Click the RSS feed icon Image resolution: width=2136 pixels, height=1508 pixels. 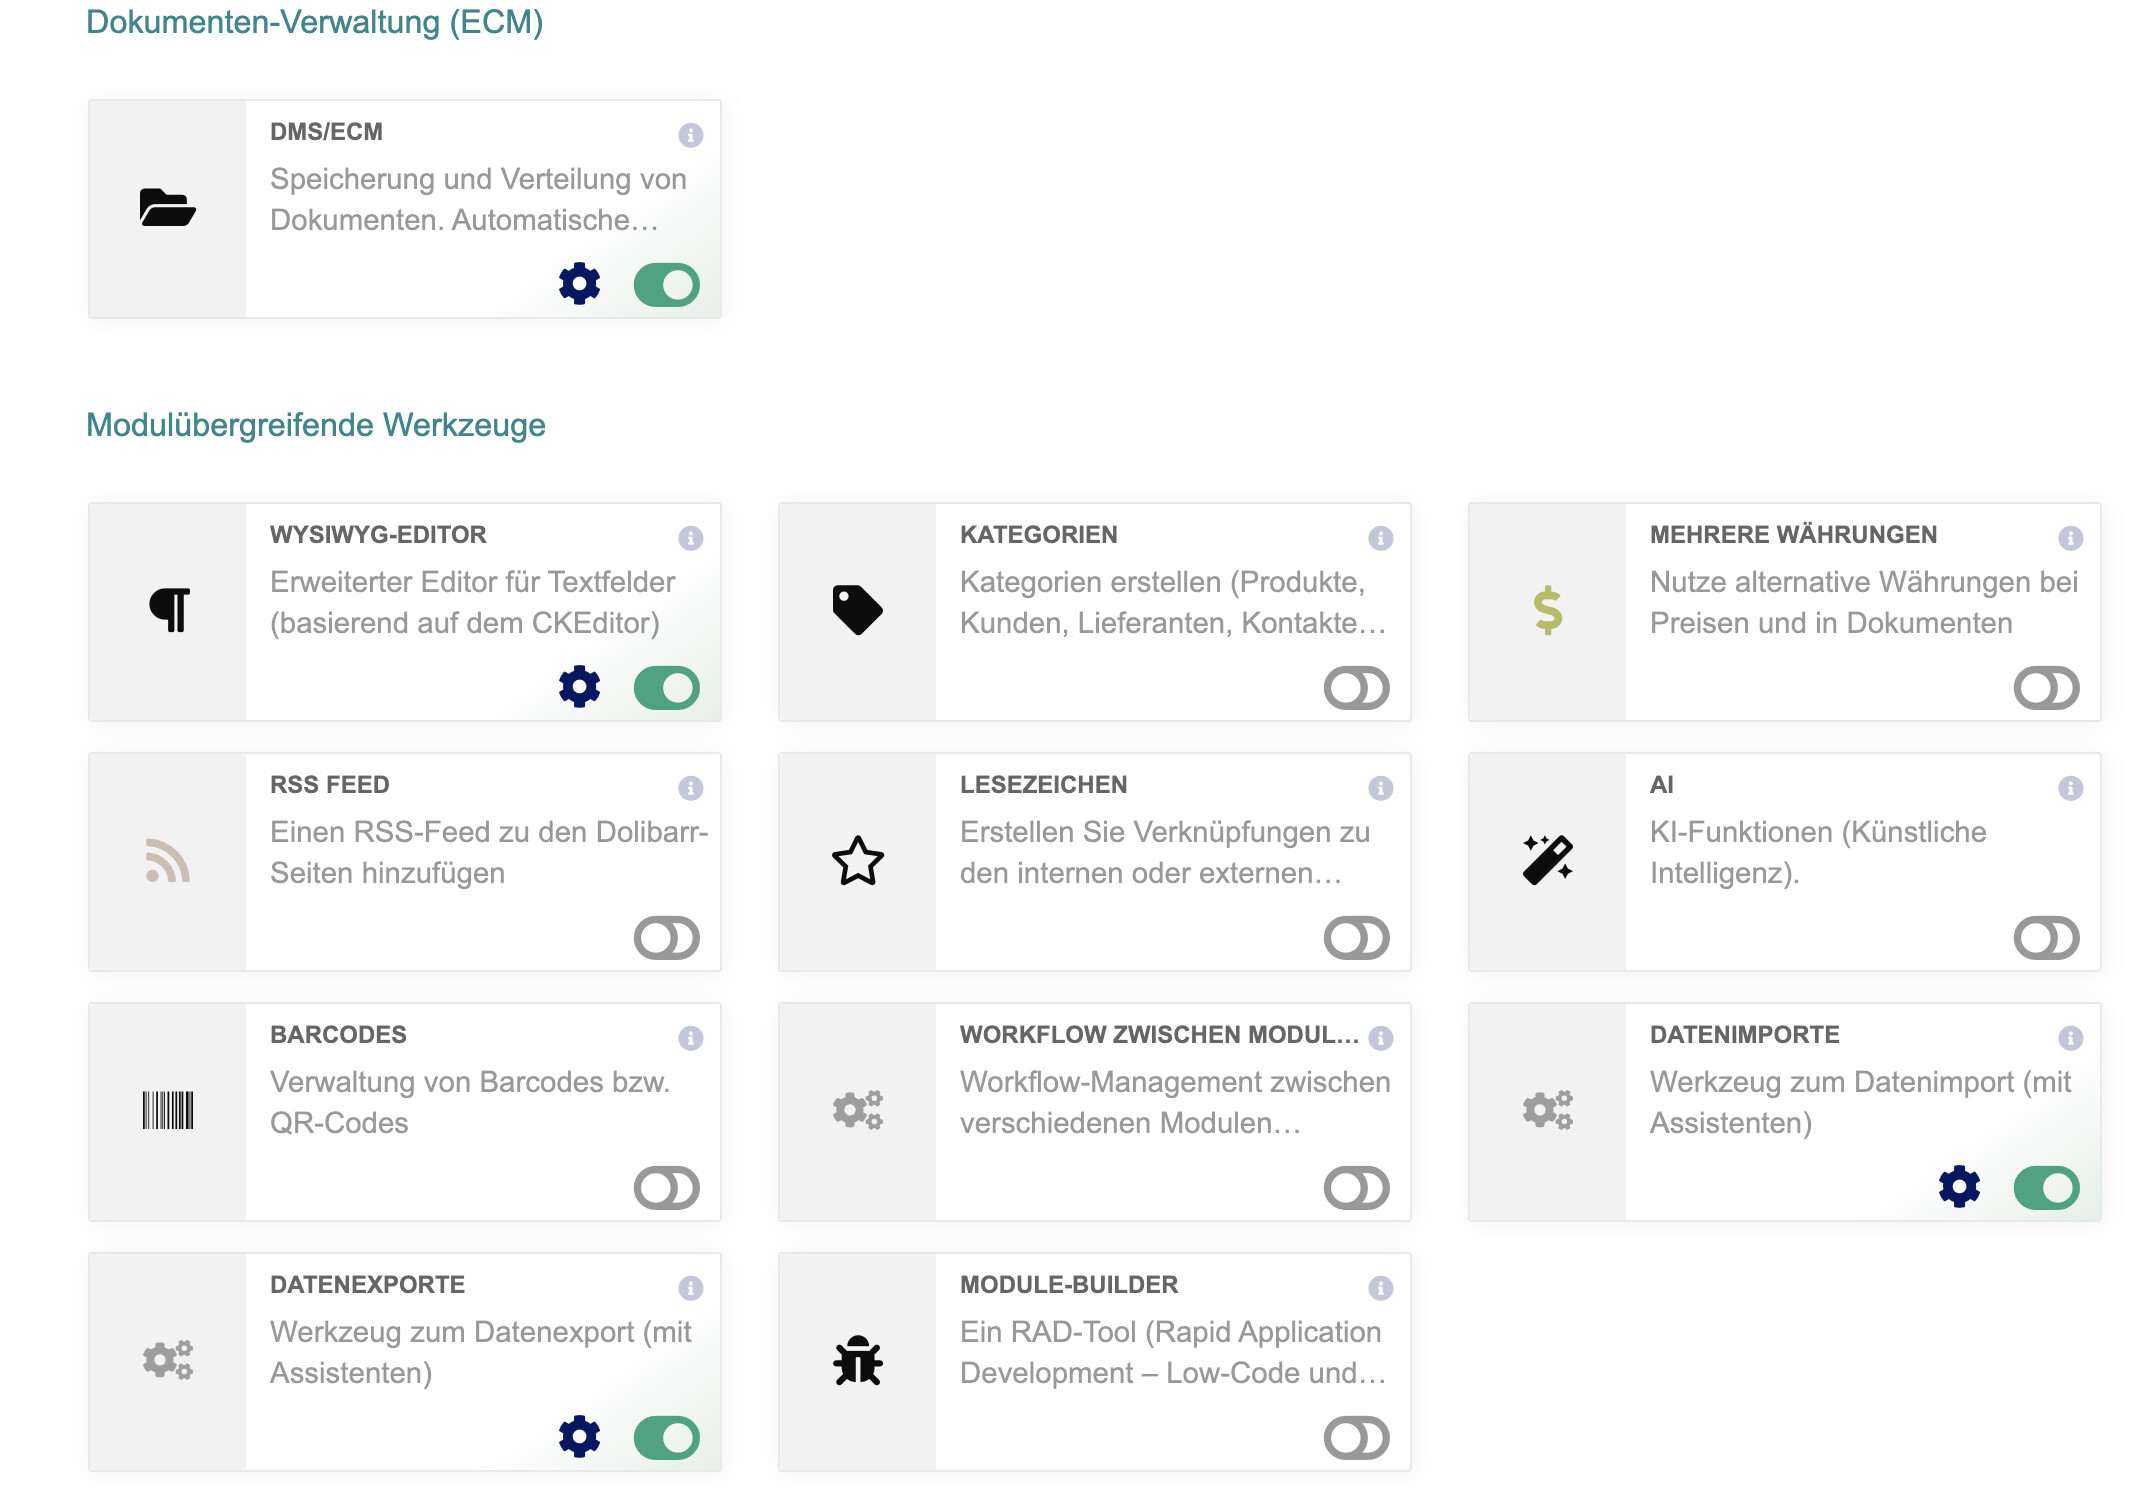(x=168, y=861)
